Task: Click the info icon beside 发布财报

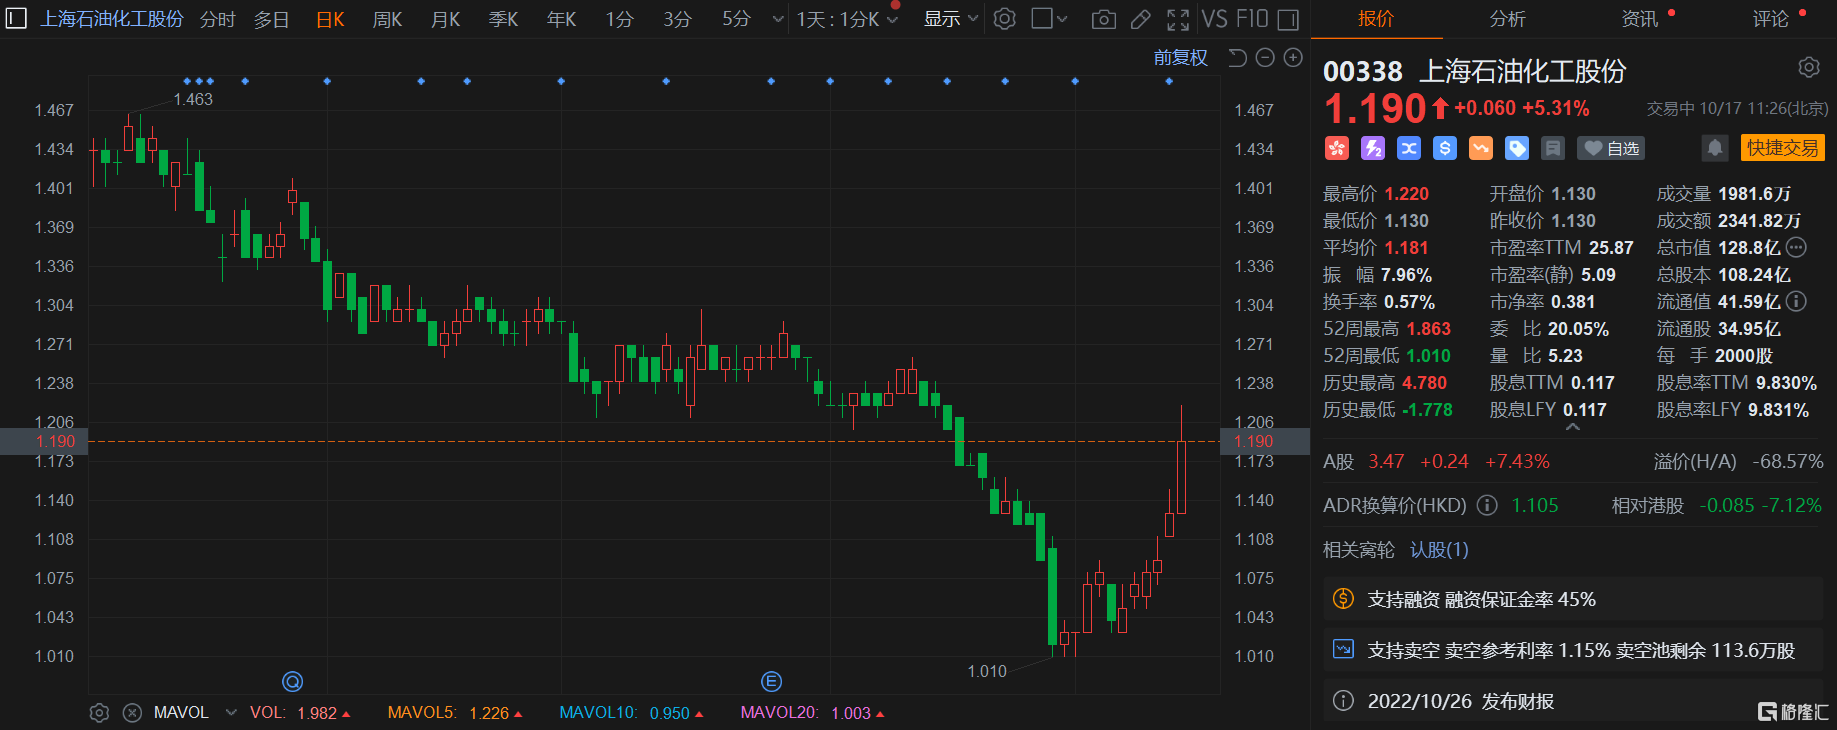Action: [1343, 701]
